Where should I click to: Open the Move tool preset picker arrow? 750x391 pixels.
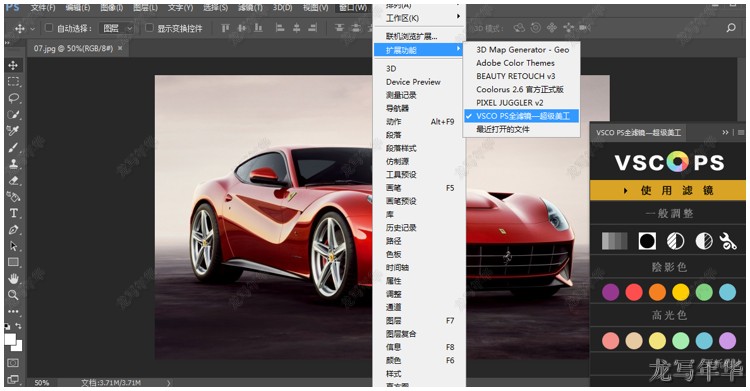click(x=33, y=29)
